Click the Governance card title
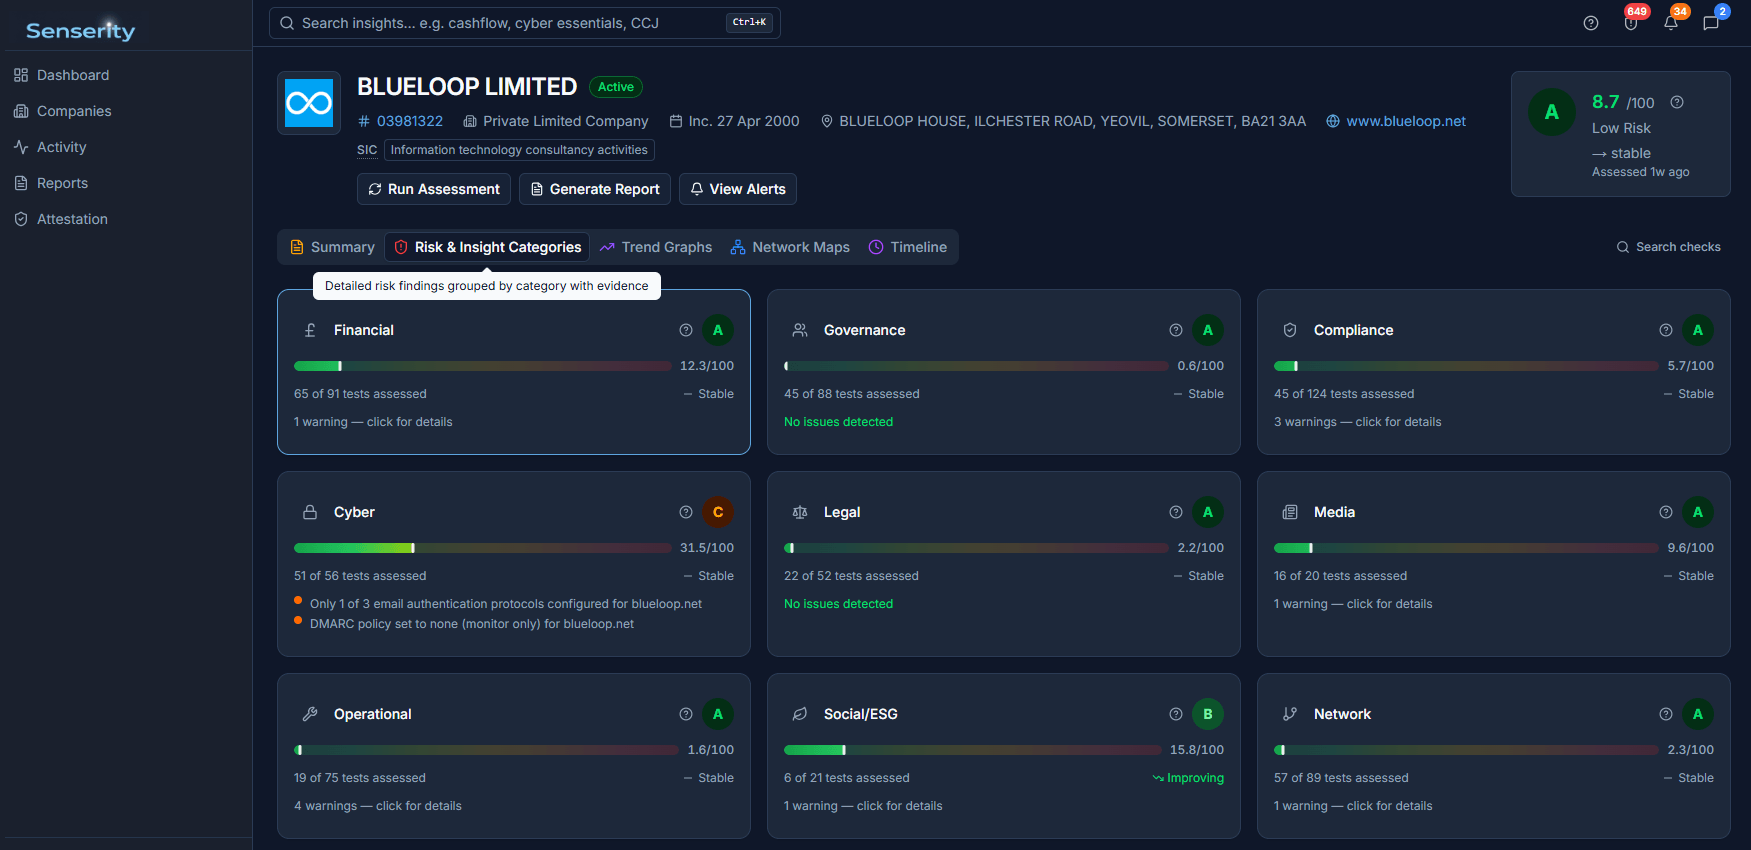Screen dimensions: 1751x850 (865, 330)
